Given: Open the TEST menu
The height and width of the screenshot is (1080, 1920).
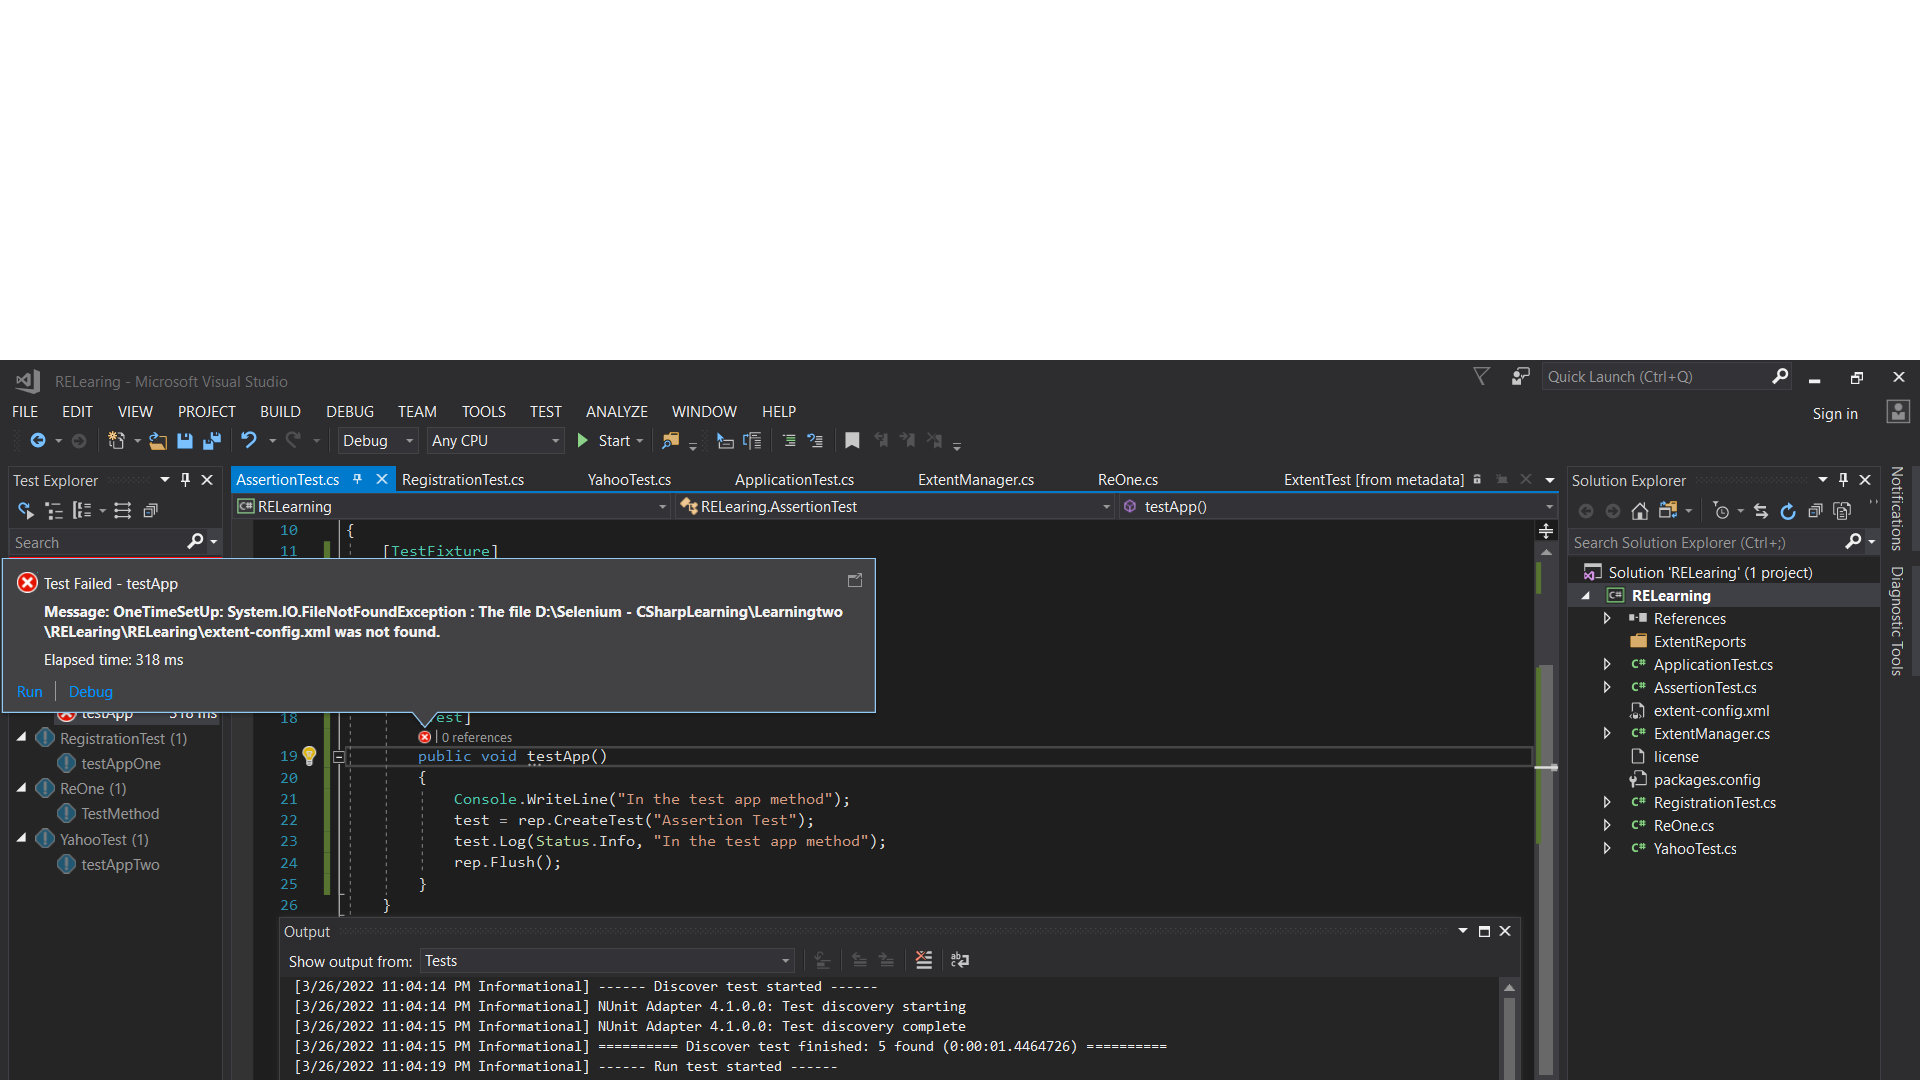Looking at the screenshot, I should [545, 412].
